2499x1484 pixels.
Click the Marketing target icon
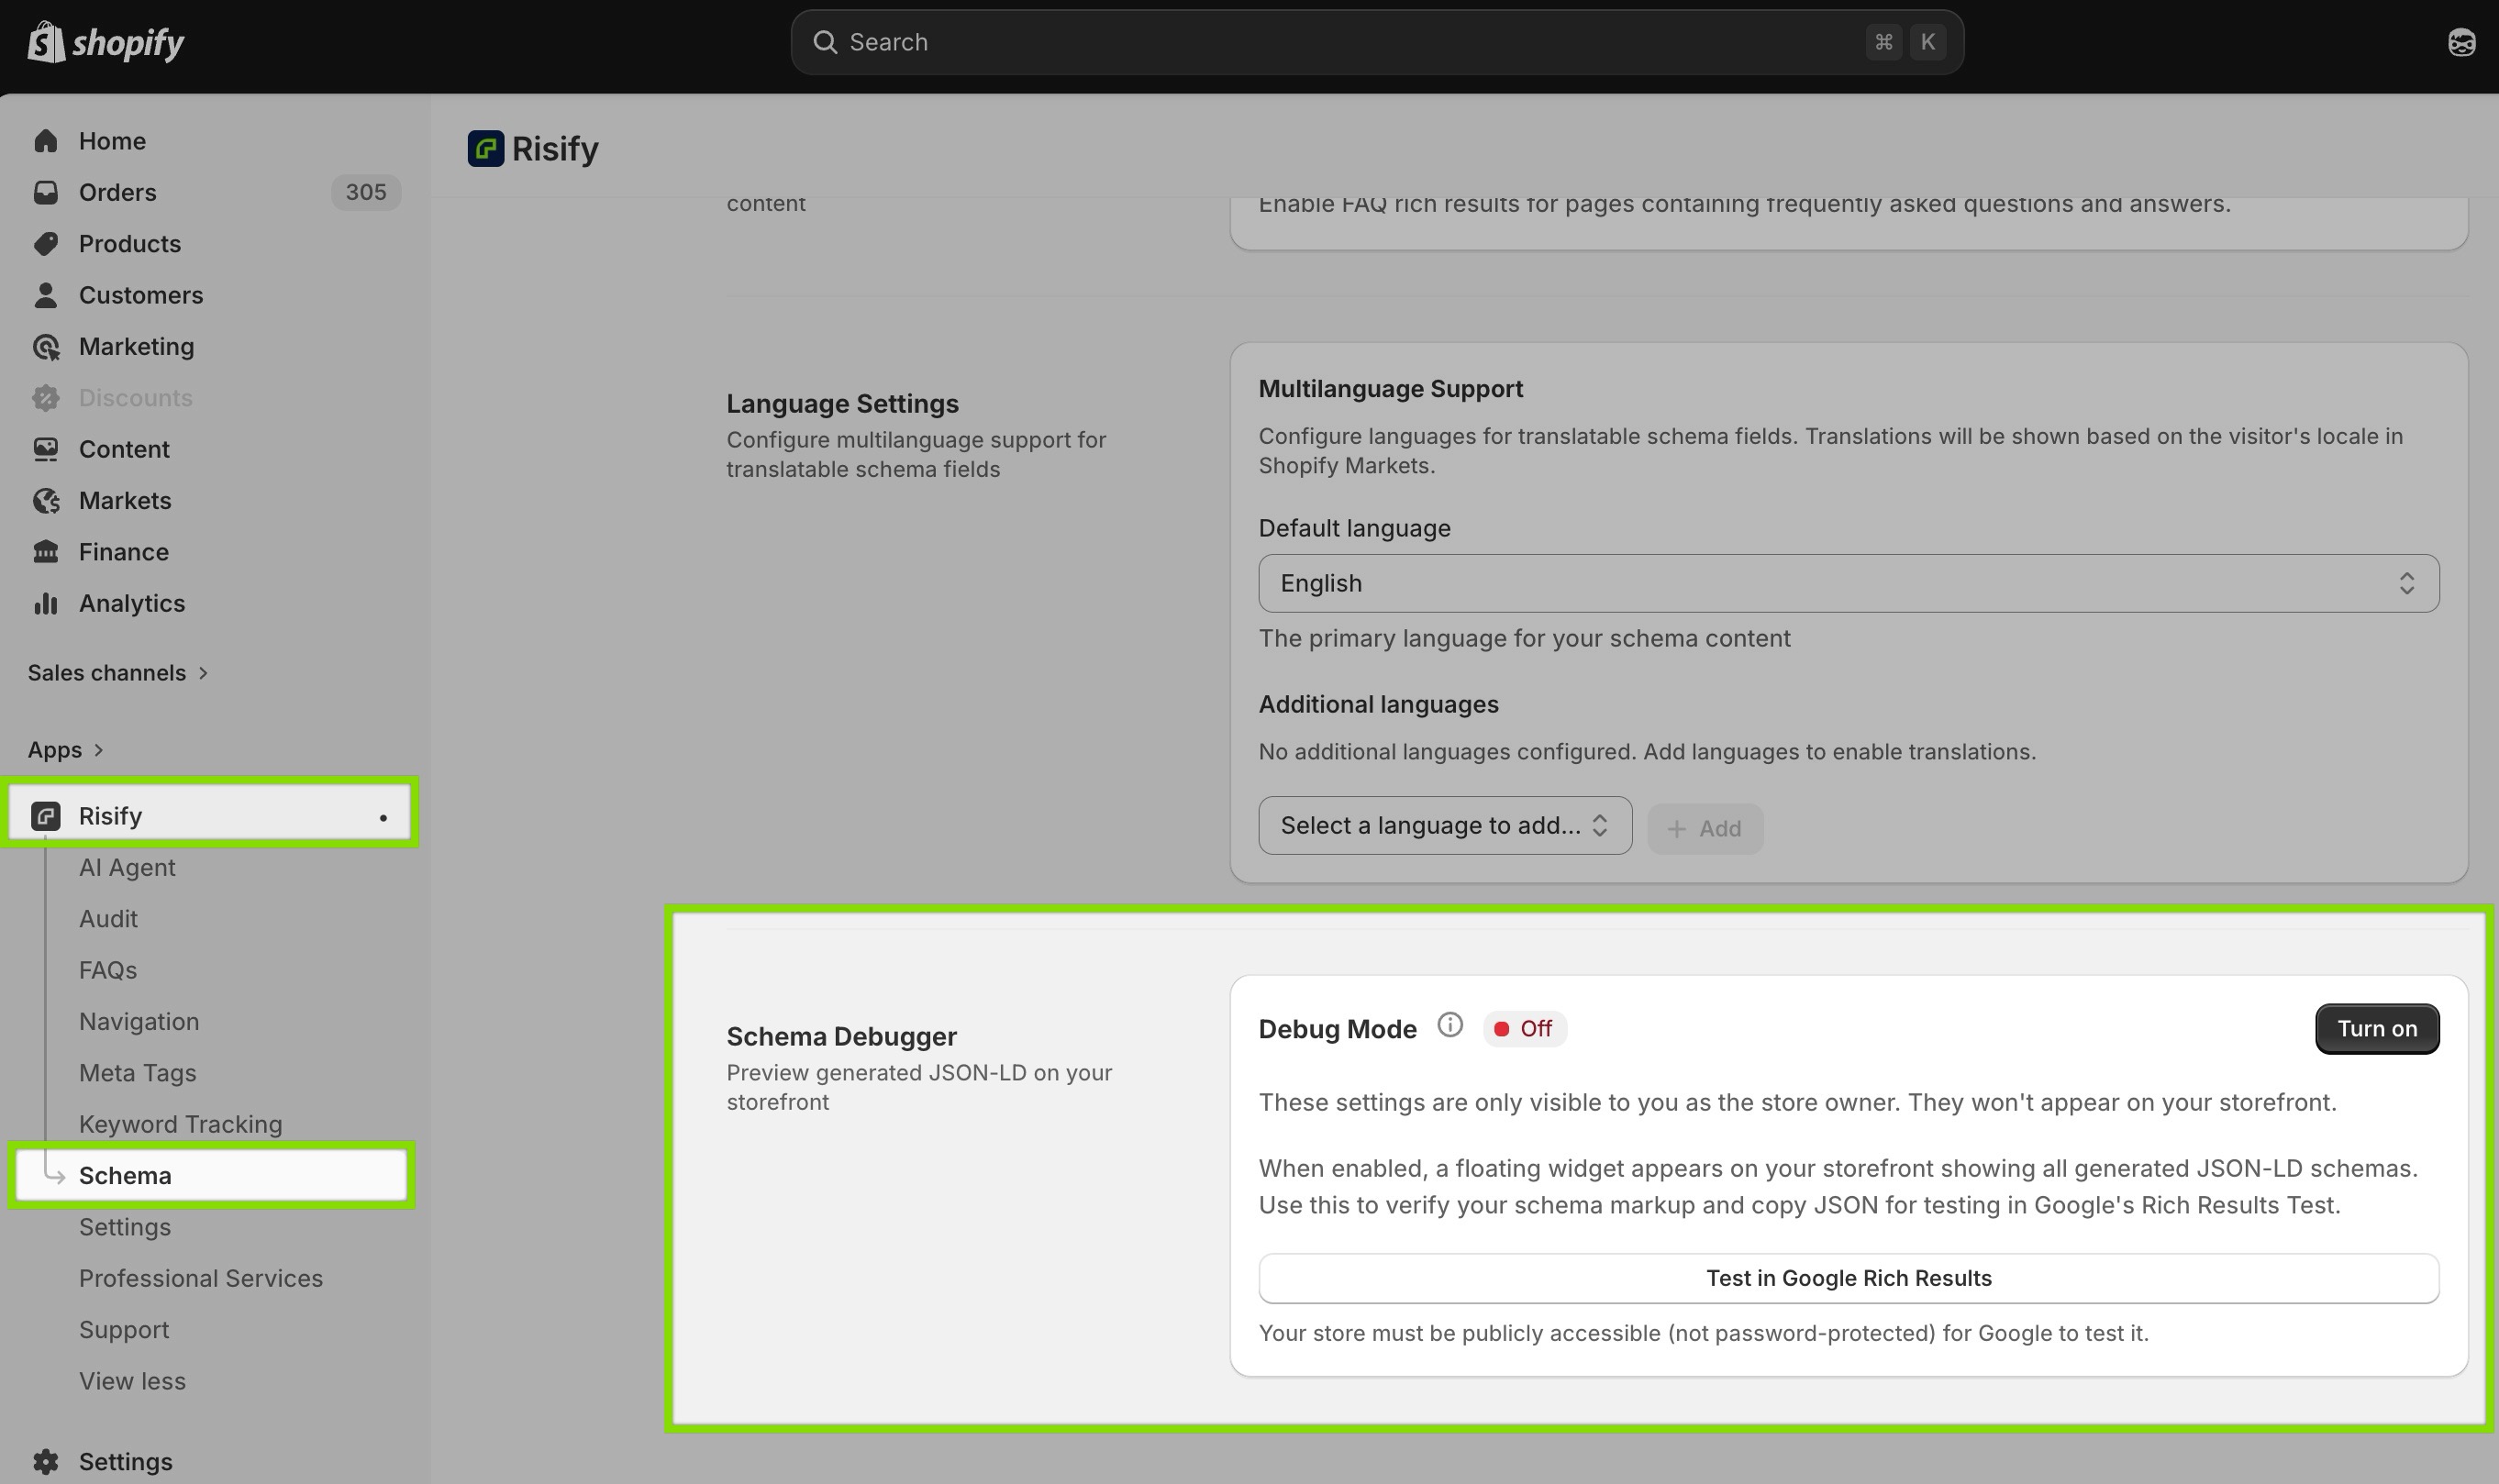coord(45,347)
